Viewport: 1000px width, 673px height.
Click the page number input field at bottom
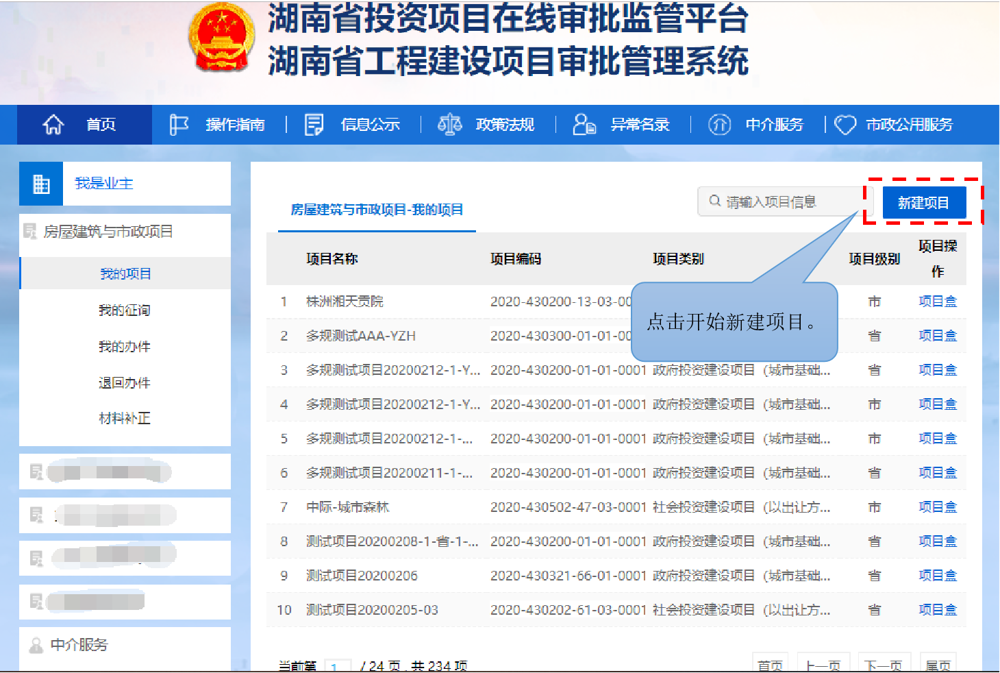tap(340, 663)
